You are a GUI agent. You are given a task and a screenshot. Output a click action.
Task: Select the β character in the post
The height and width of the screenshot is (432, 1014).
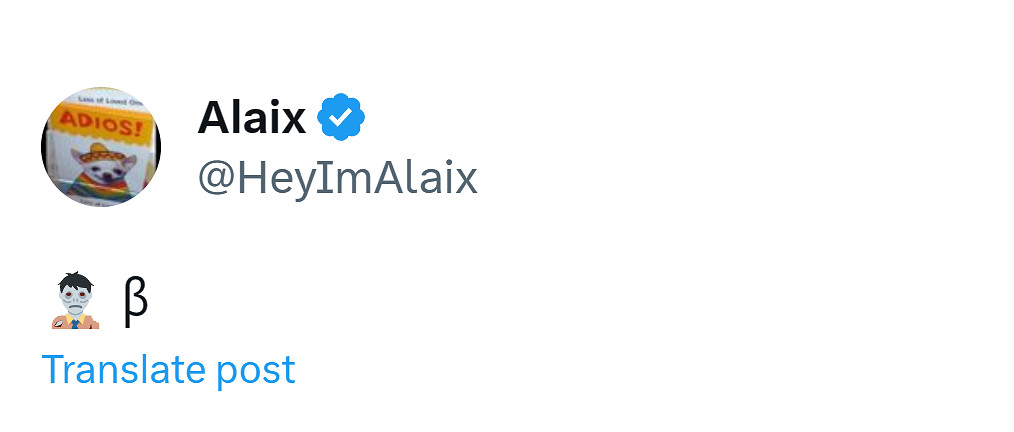[135, 301]
